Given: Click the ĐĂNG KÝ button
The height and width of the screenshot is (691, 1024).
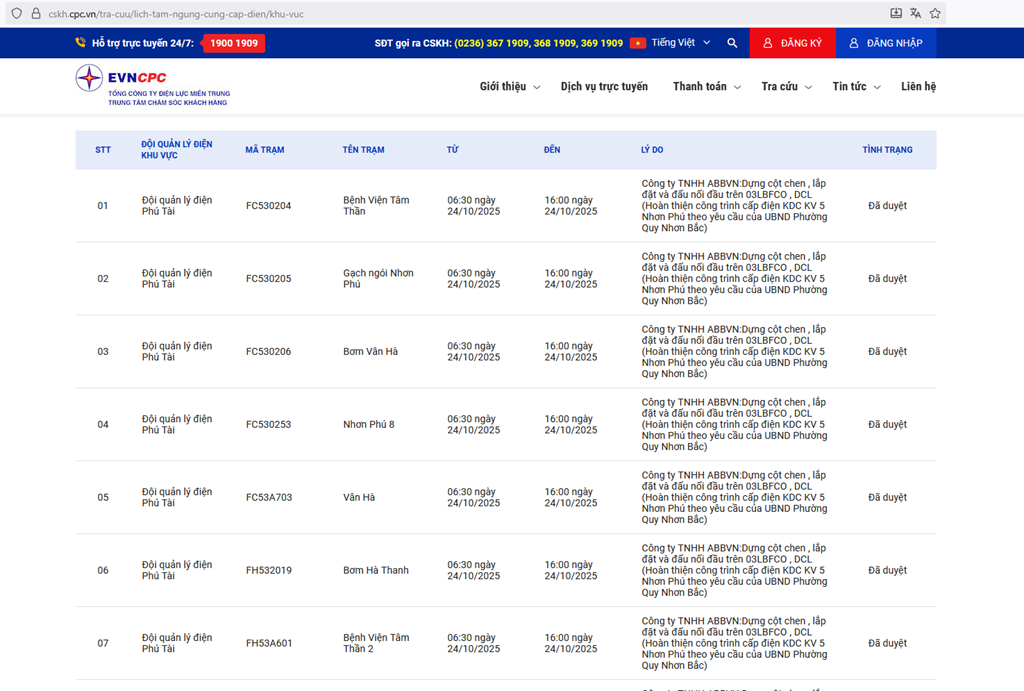Looking at the screenshot, I should click(x=792, y=43).
